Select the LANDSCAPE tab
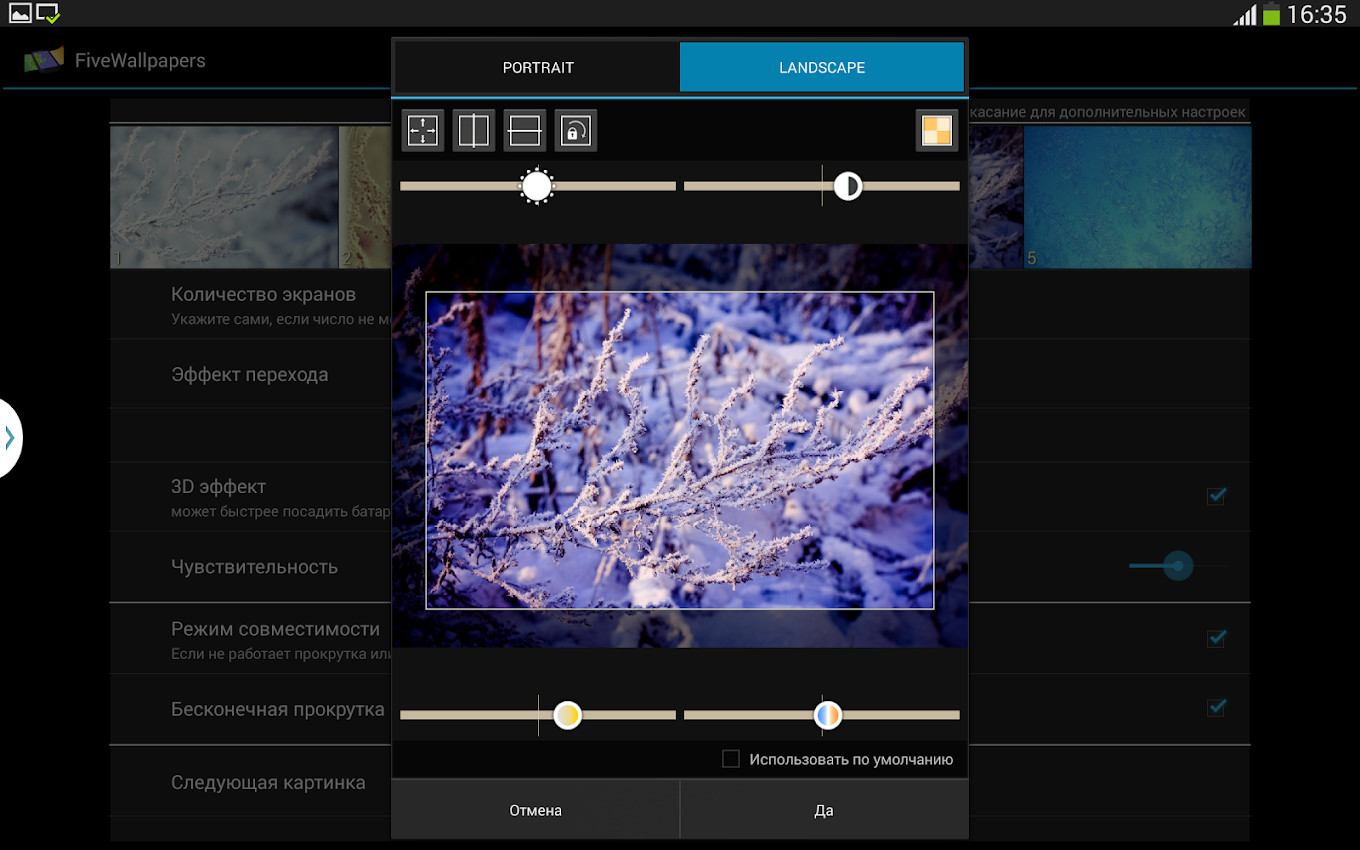The image size is (1360, 850). pos(822,68)
